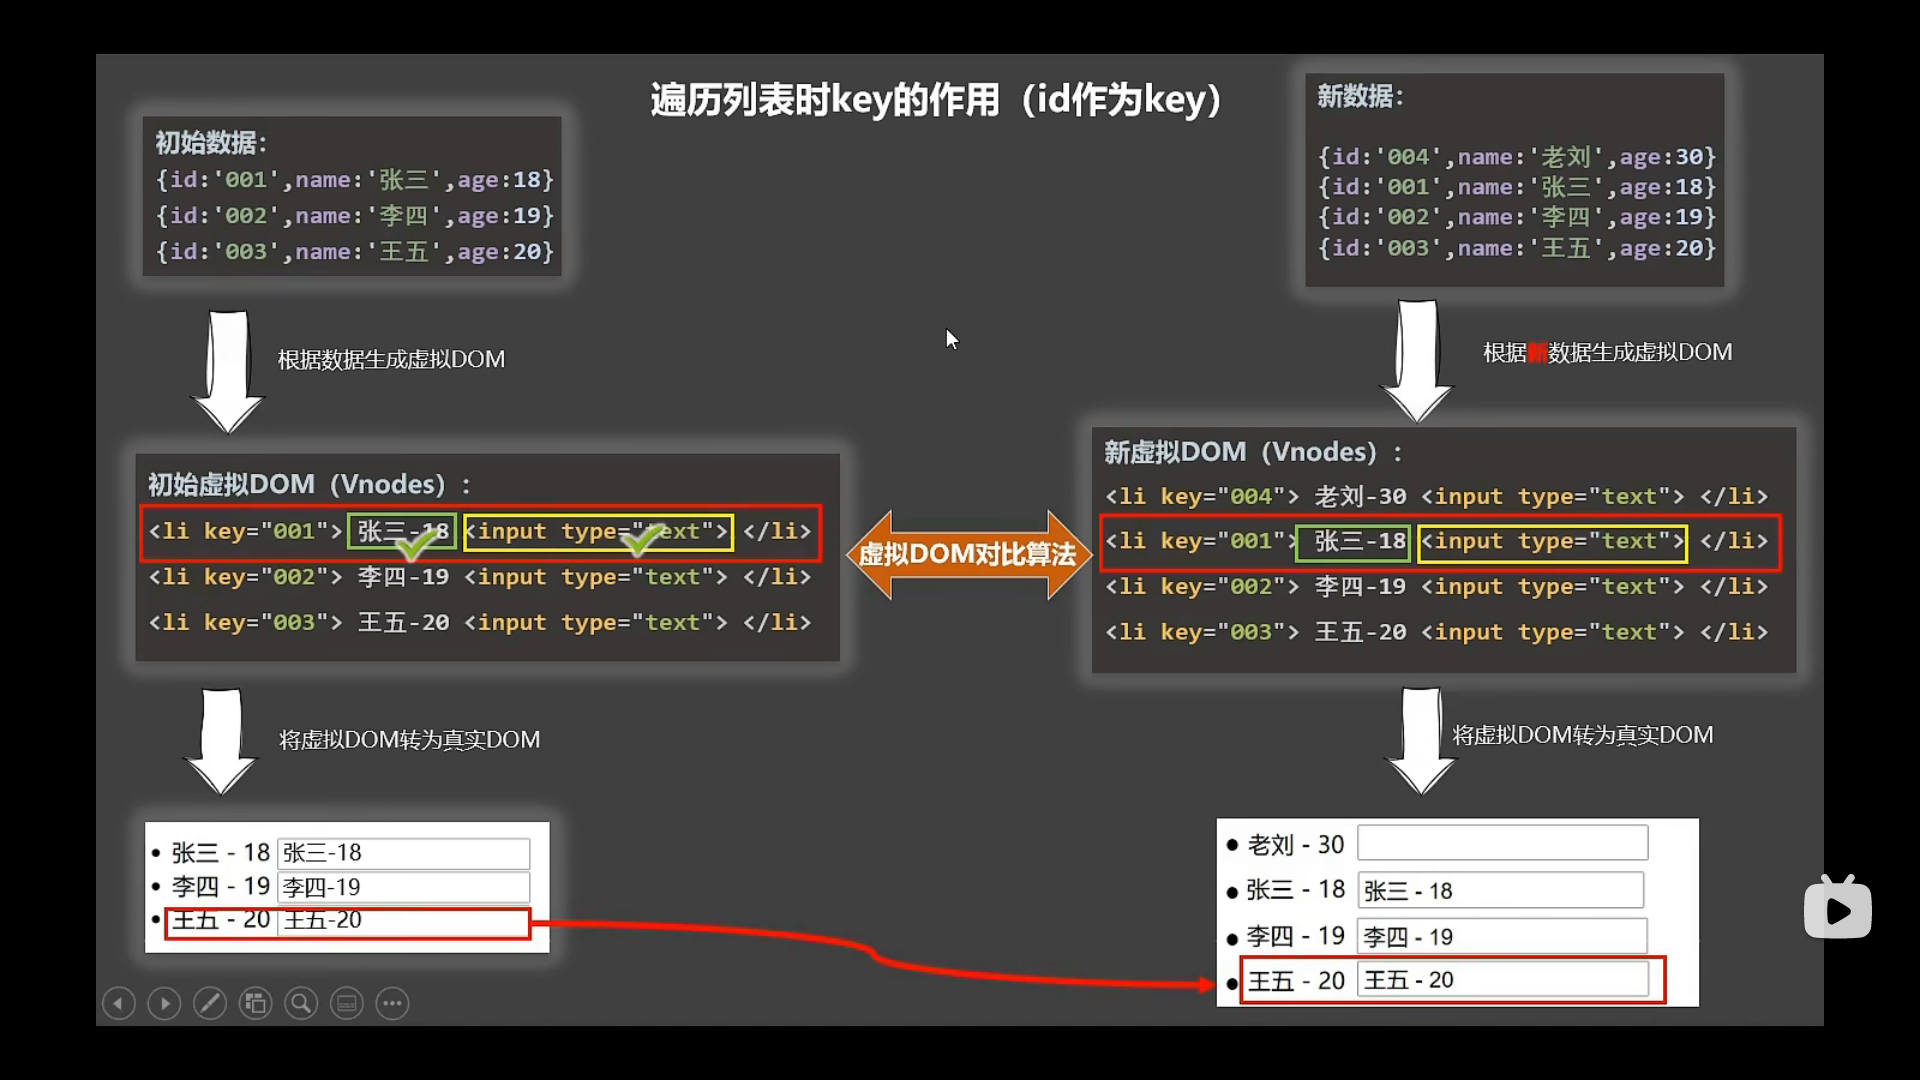Click the TV cast icon at bottom right
Screen dimensions: 1920x1080
(1838, 907)
